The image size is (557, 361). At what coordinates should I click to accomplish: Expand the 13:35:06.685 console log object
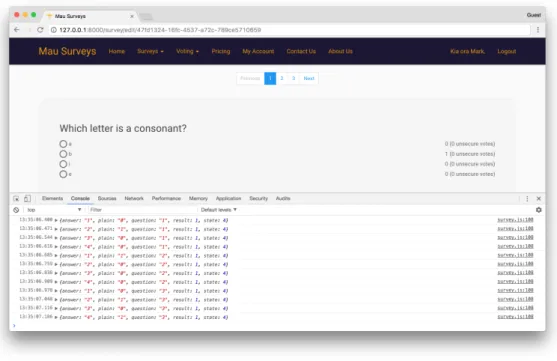click(56, 256)
